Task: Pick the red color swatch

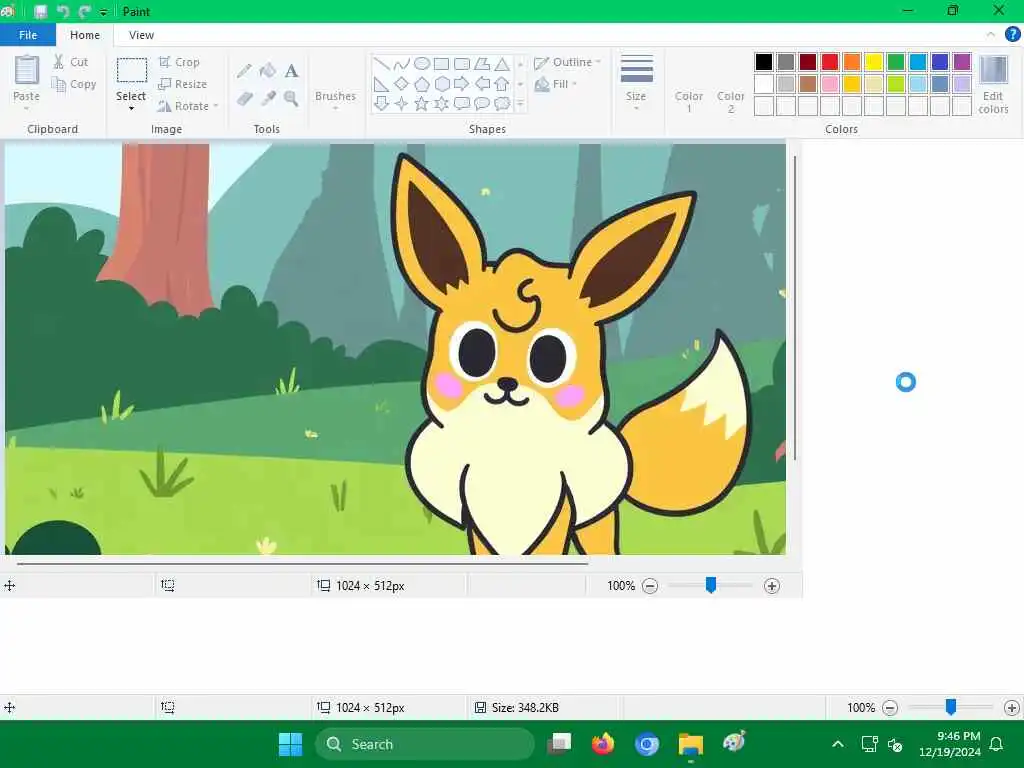Action: click(x=830, y=62)
